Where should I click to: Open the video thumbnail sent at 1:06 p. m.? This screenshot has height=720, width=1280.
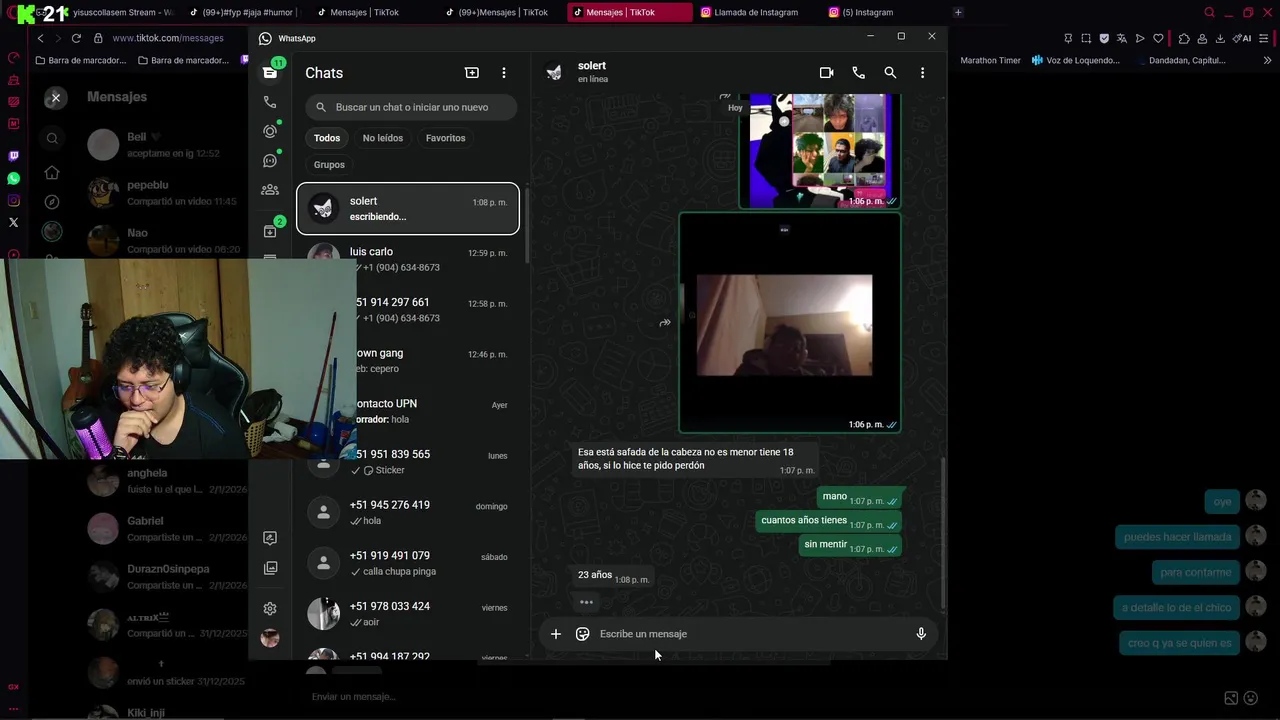click(x=790, y=322)
